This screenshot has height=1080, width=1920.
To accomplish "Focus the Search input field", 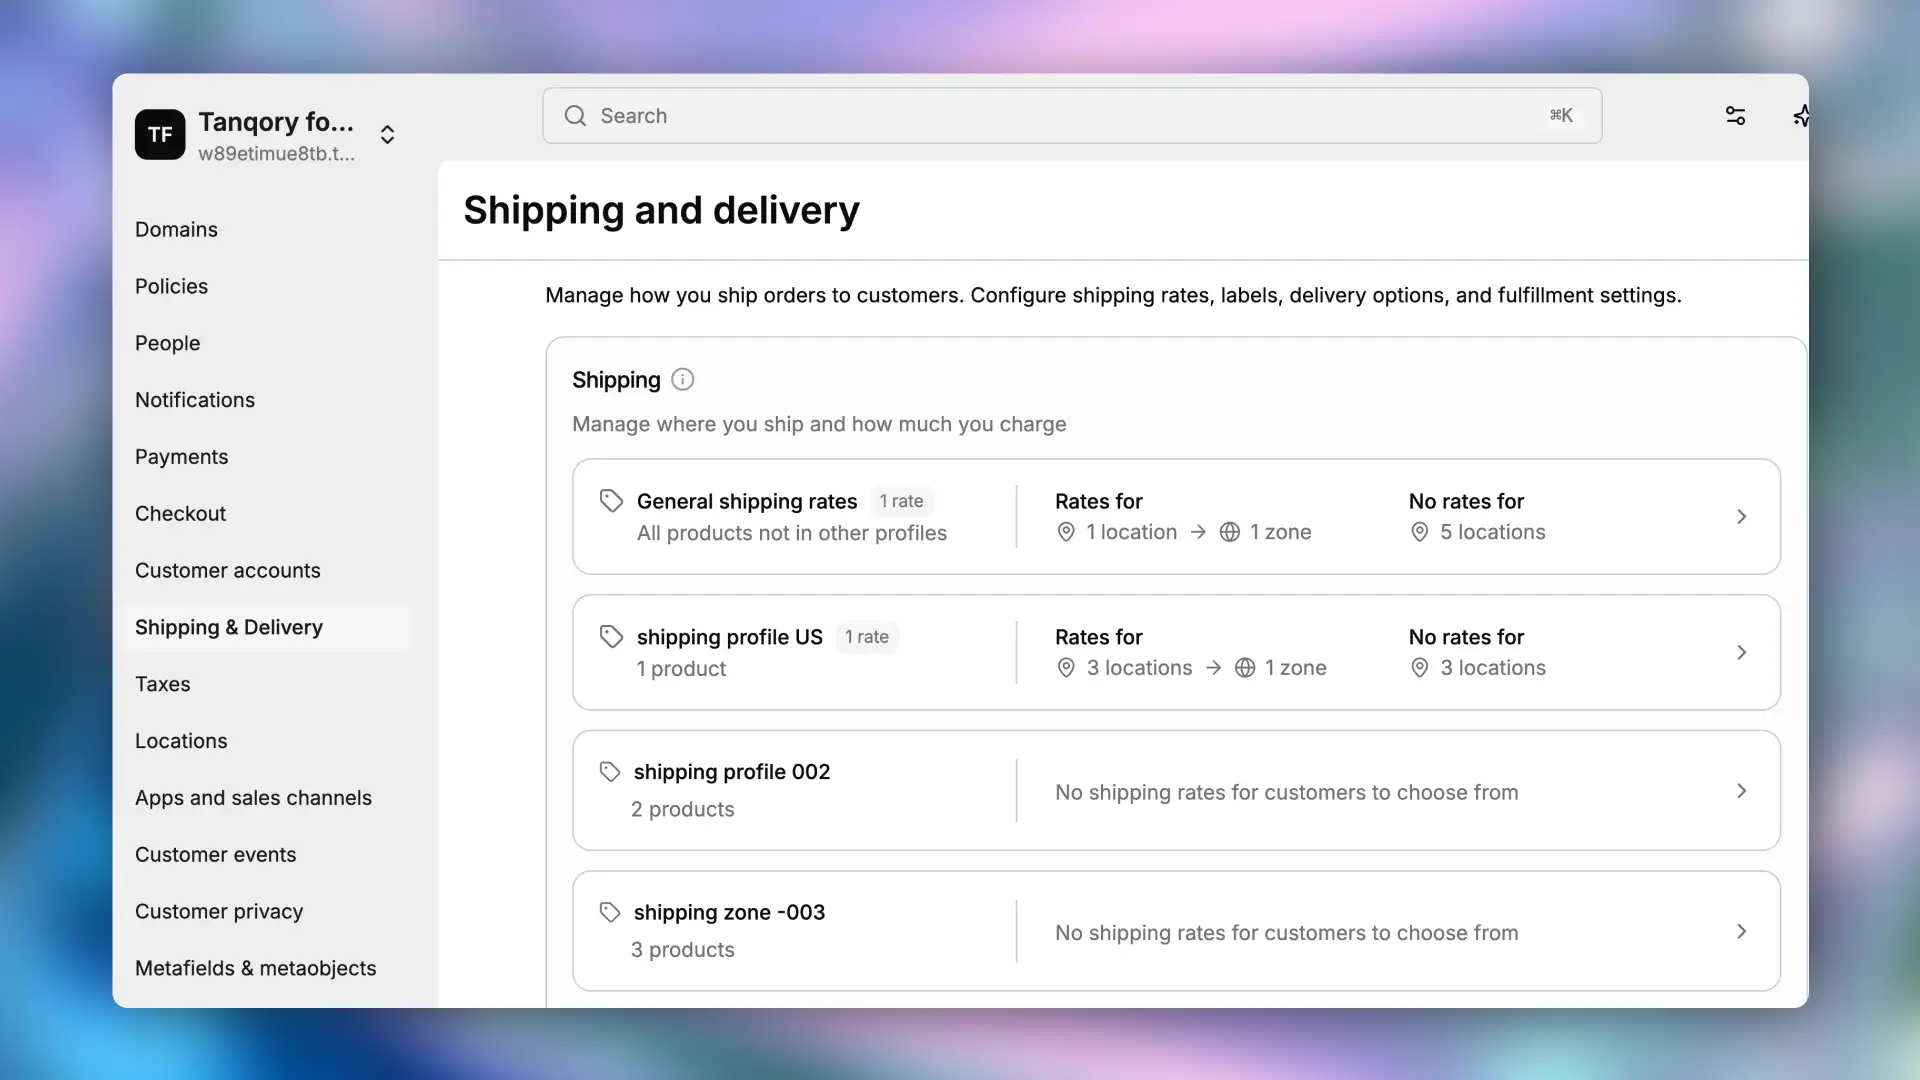I will (1072, 116).
